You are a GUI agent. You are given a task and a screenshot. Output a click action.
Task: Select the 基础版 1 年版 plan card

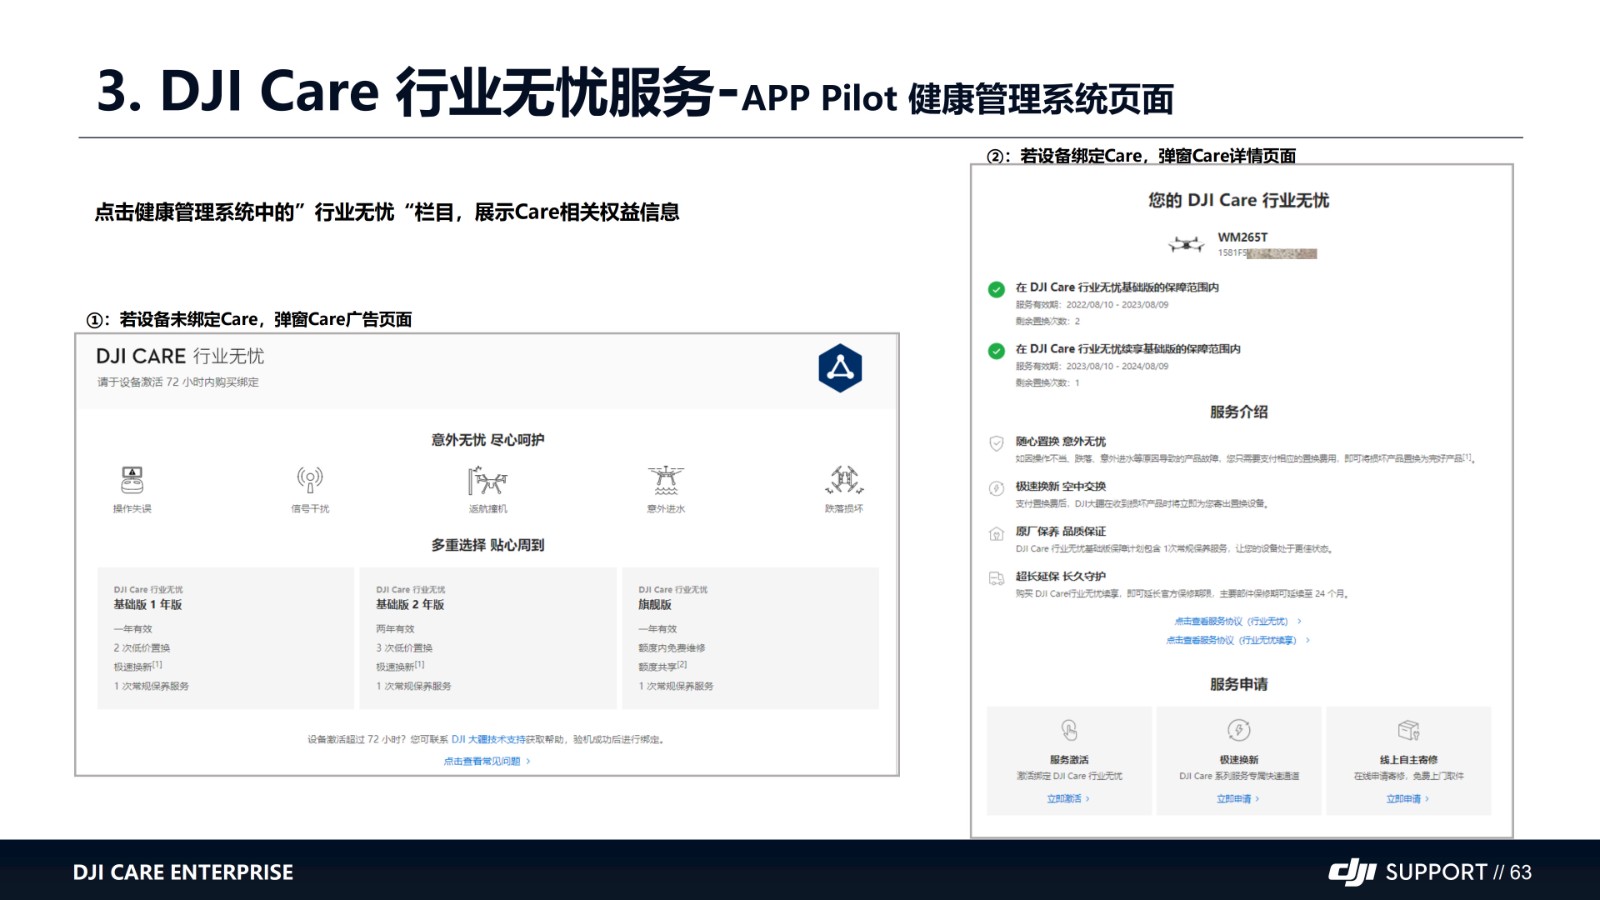225,638
